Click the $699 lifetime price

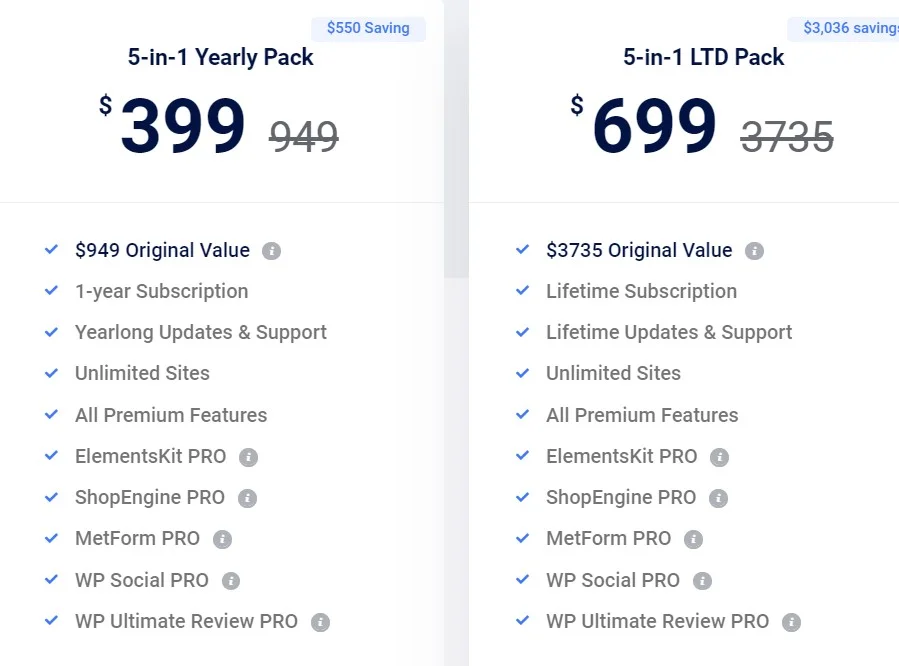[x=643, y=125]
